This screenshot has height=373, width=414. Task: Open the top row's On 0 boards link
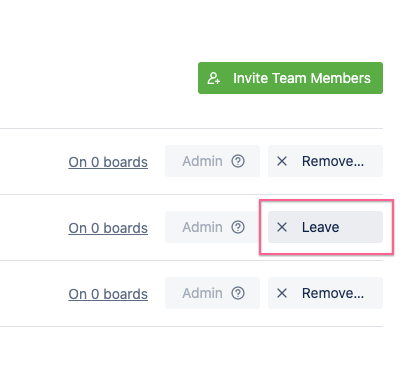(x=108, y=162)
